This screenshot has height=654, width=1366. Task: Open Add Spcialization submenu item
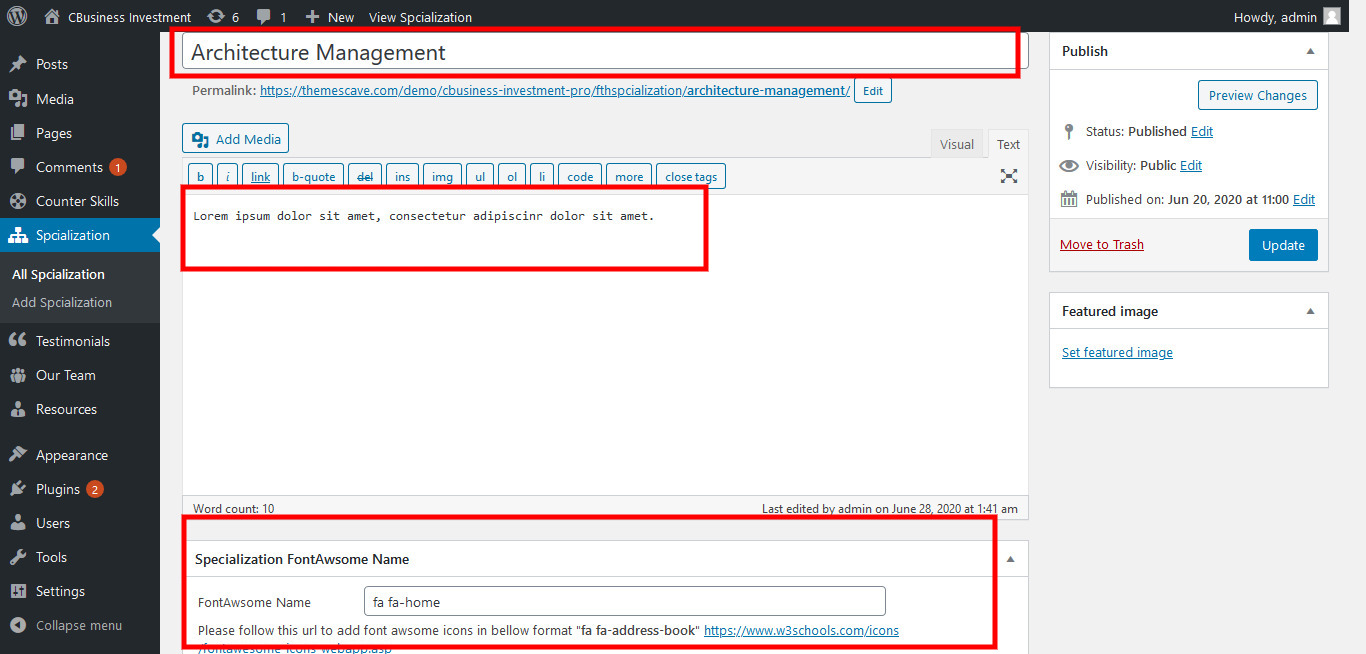pos(62,302)
